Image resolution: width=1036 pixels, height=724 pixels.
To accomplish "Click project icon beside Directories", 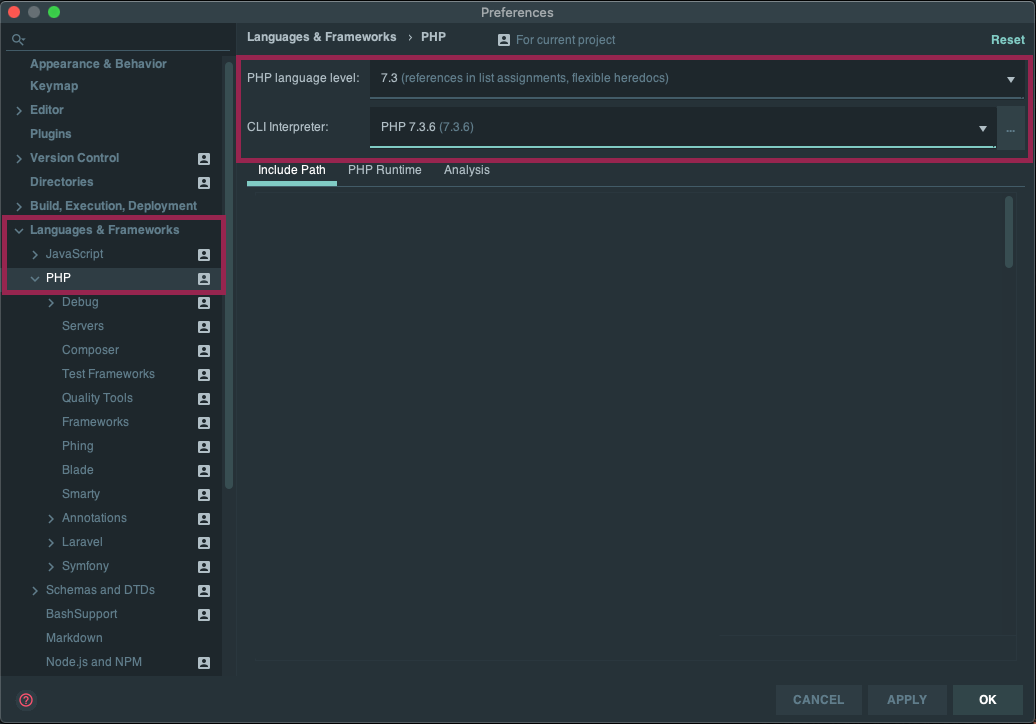I will [204, 182].
